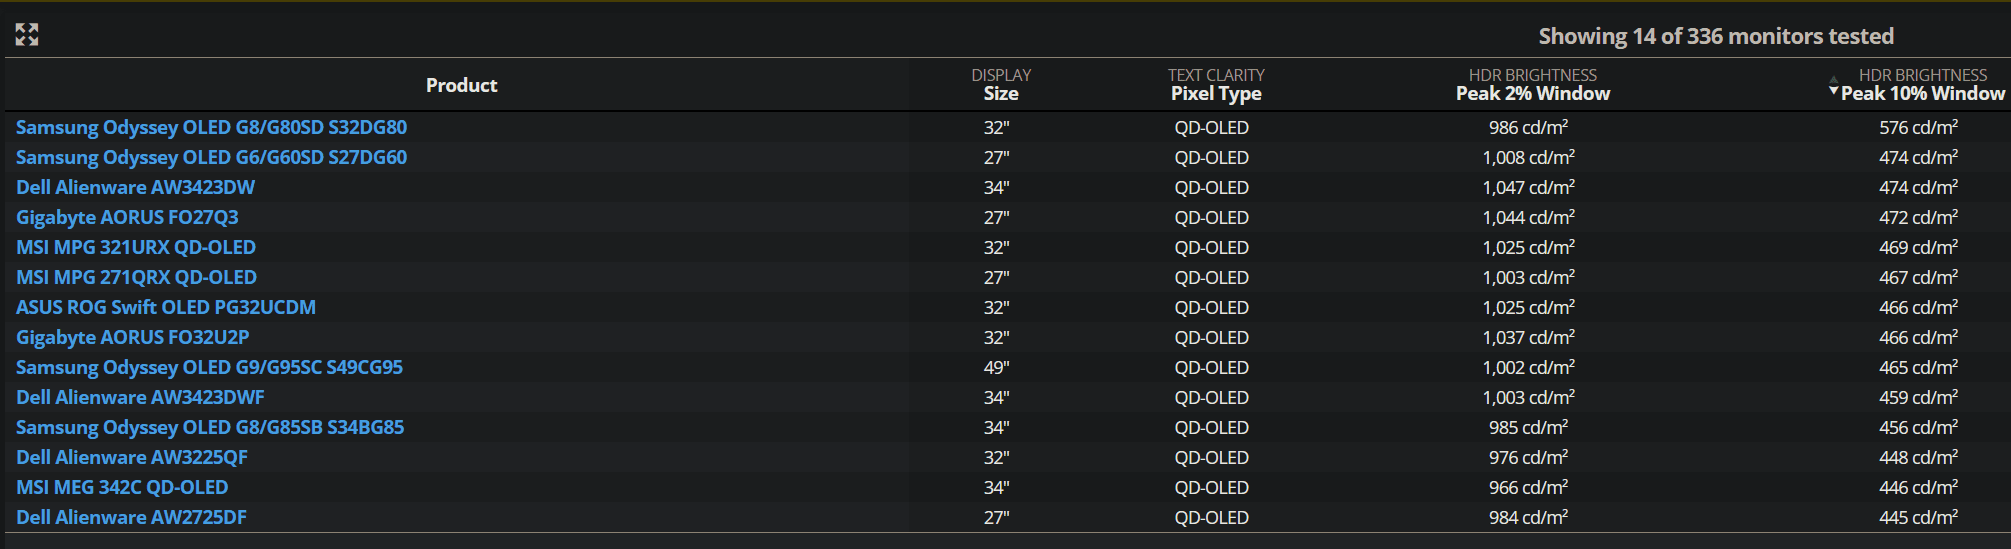The height and width of the screenshot is (549, 2011).
Task: Open Samsung Odyssey OLED G9/G95SC S49CG95 link
Action: point(209,367)
